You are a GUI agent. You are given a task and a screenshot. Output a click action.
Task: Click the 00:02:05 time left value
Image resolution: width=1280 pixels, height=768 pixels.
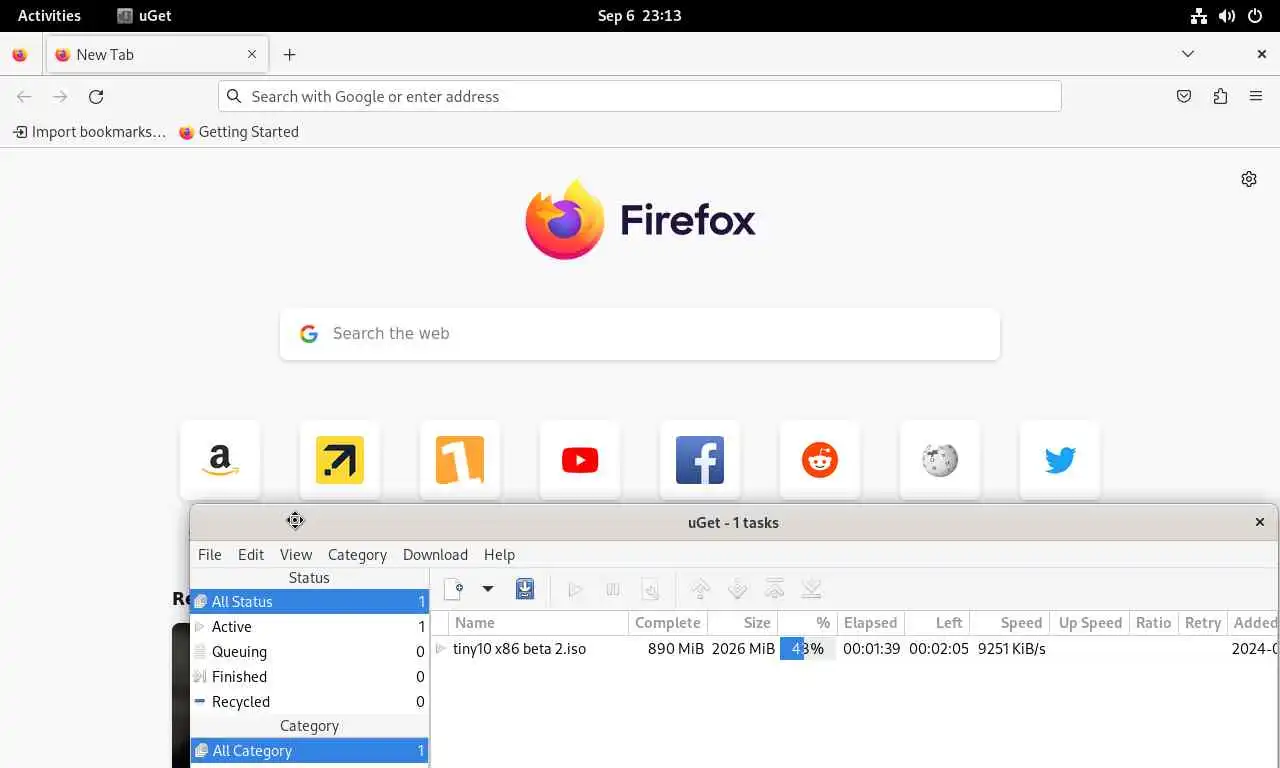point(939,649)
